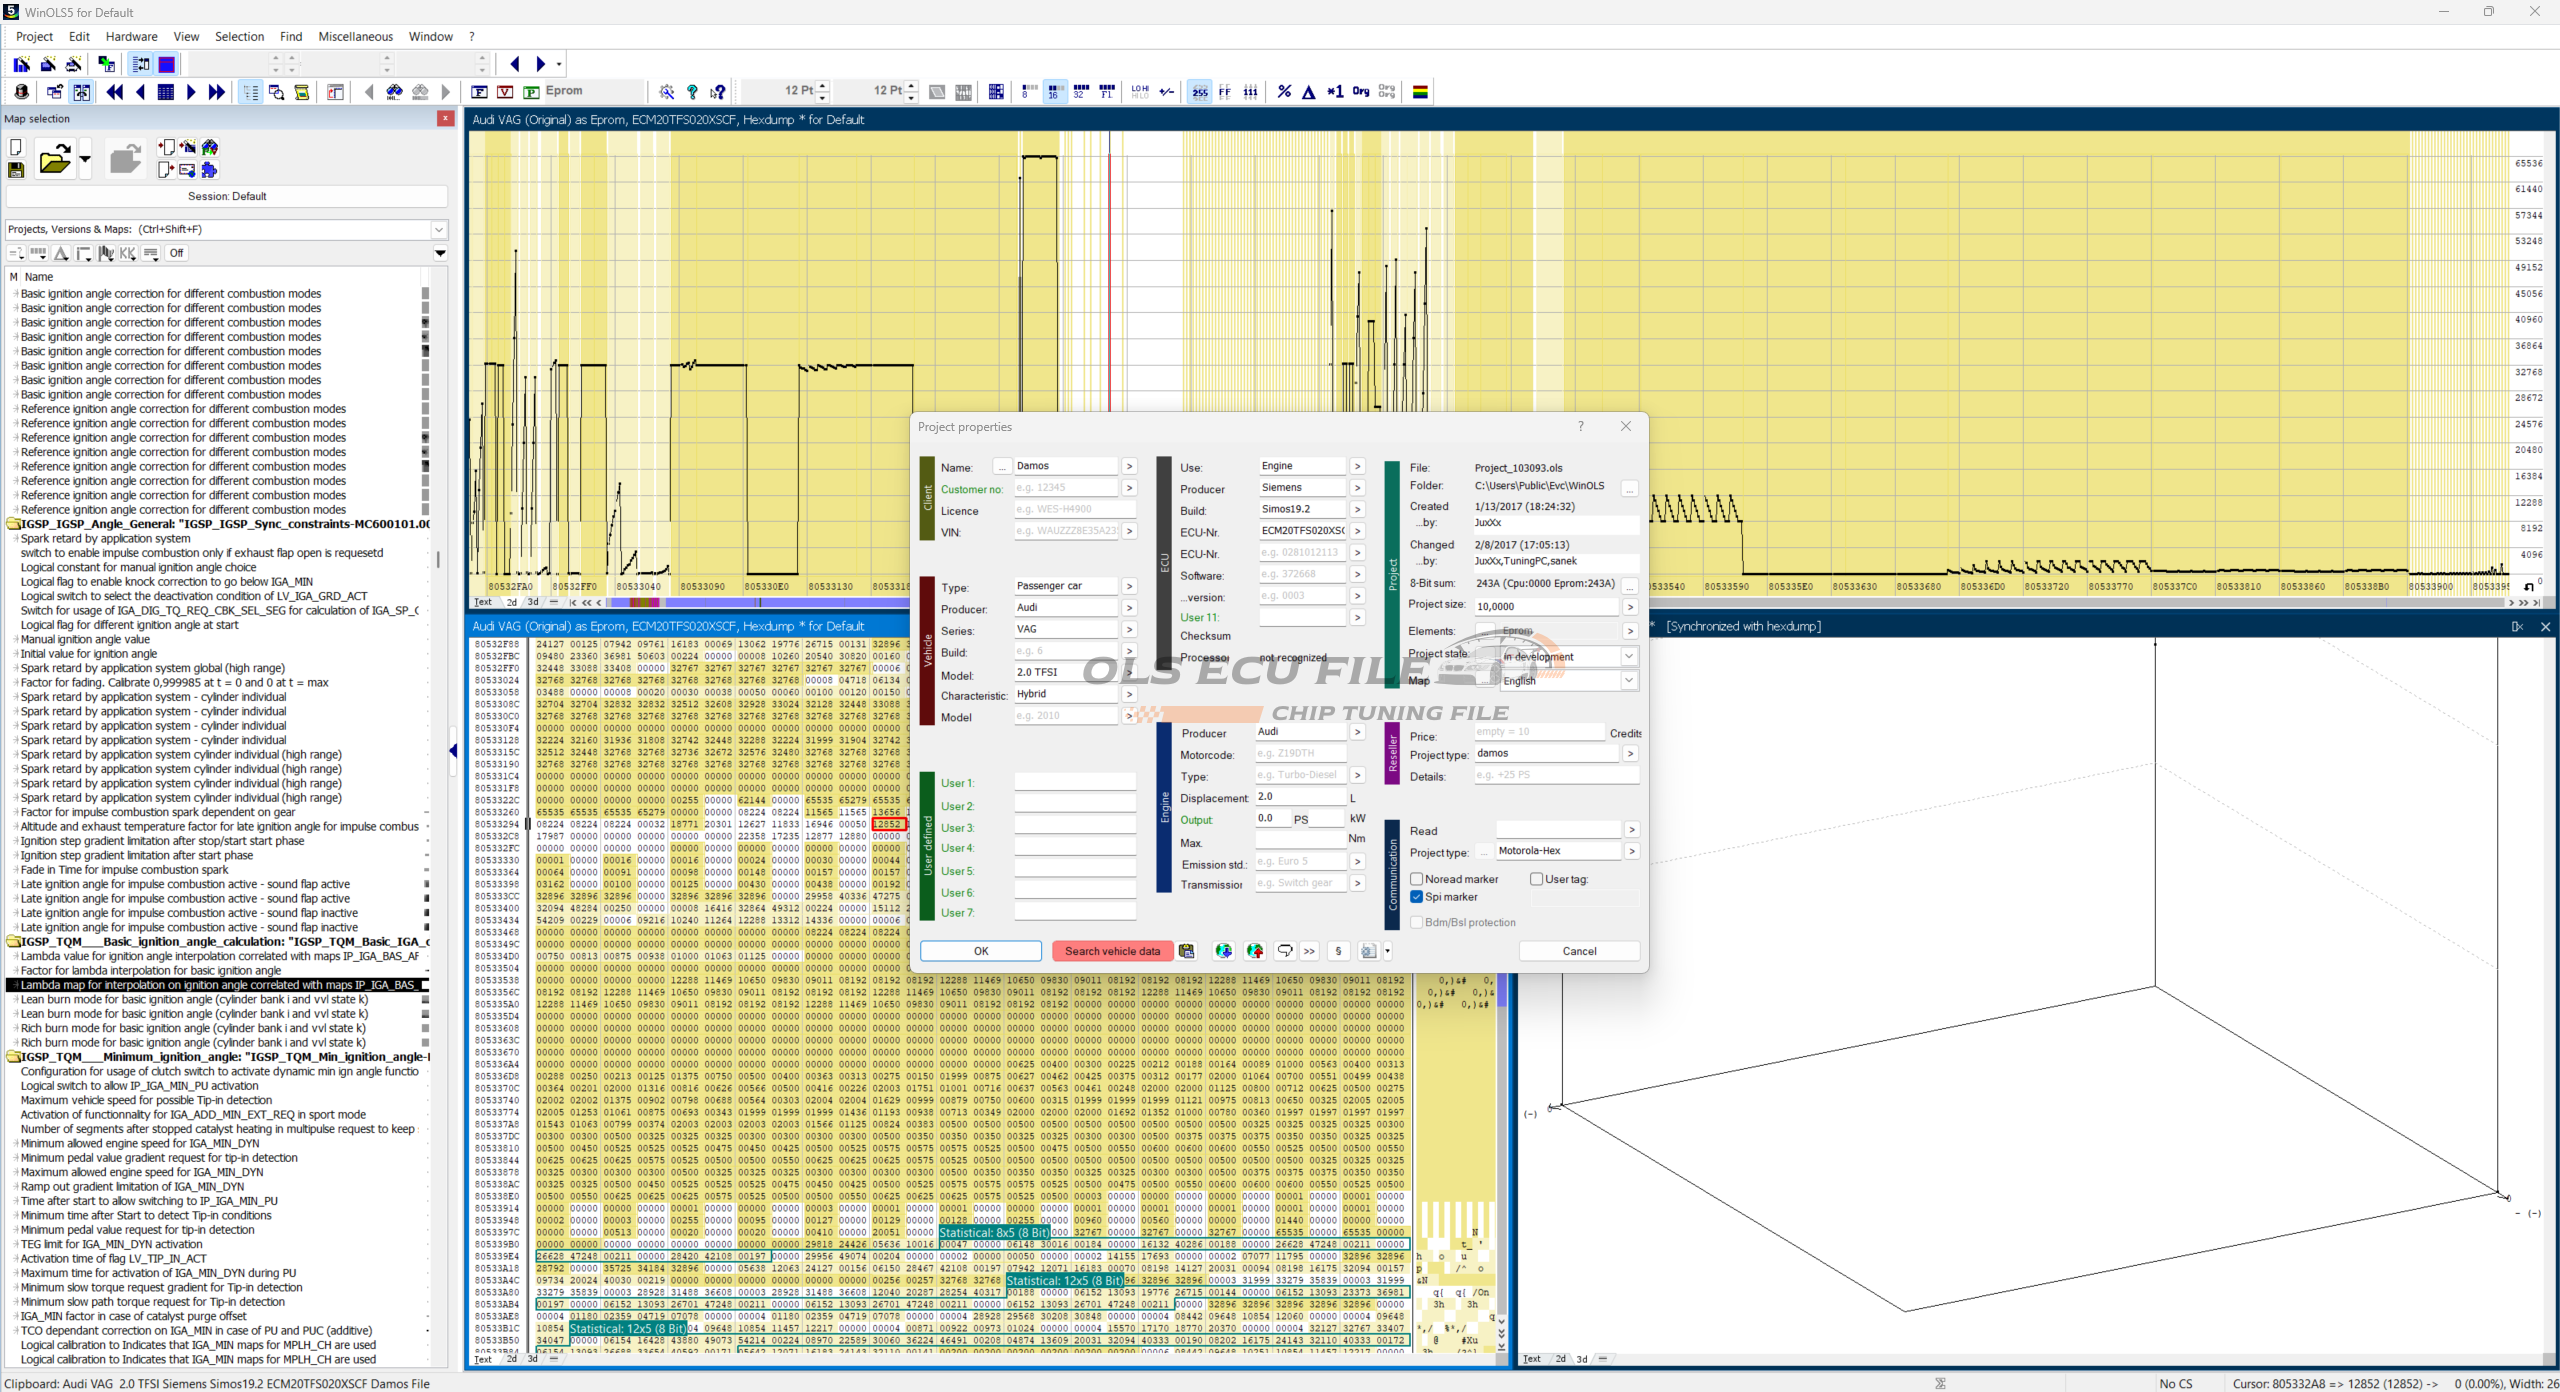Jump to previous map with double-left arrows
Image resolution: width=2560 pixels, height=1392 pixels.
(115, 92)
